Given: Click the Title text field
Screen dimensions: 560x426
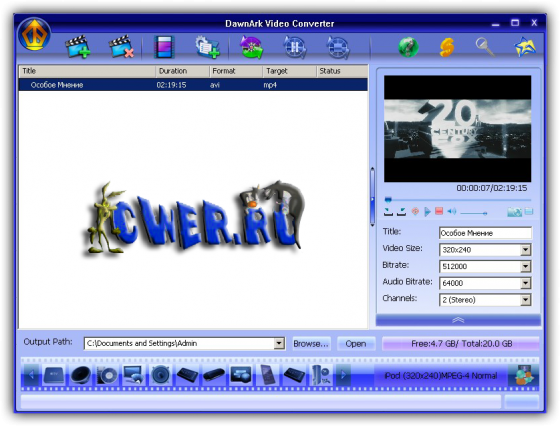Looking at the screenshot, I should point(485,233).
